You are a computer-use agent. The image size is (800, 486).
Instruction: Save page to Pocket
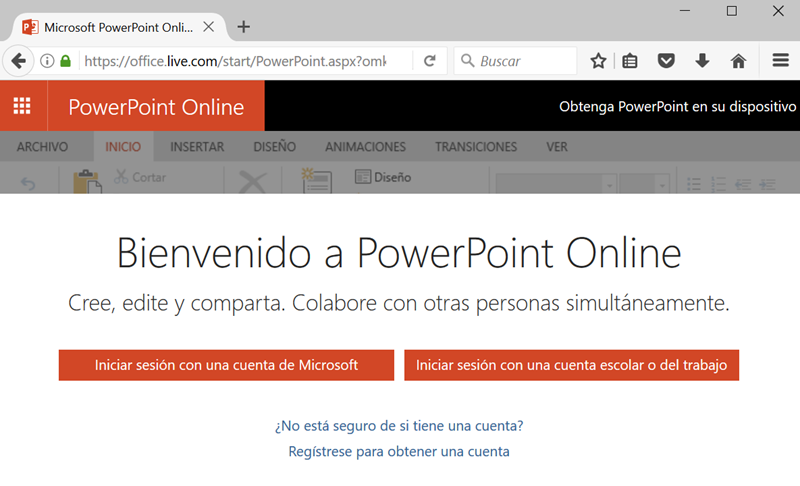coord(666,61)
